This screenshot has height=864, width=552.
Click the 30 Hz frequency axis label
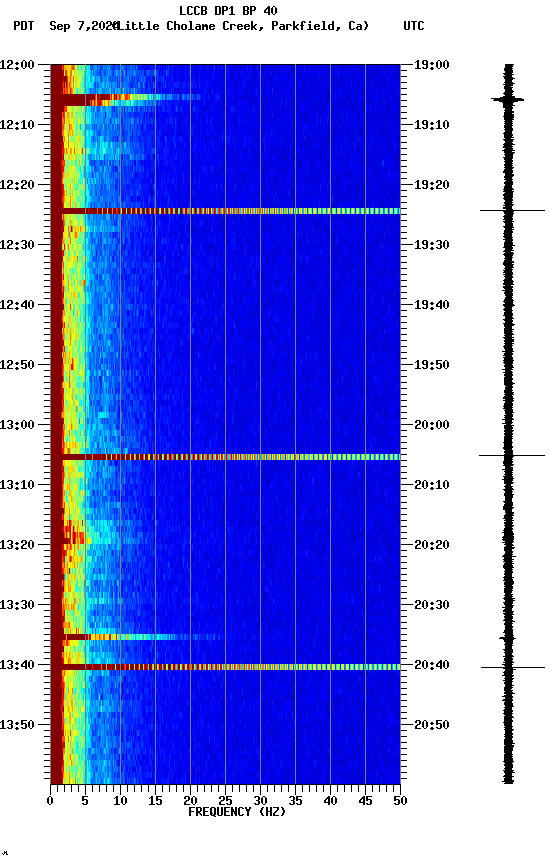tap(260, 801)
